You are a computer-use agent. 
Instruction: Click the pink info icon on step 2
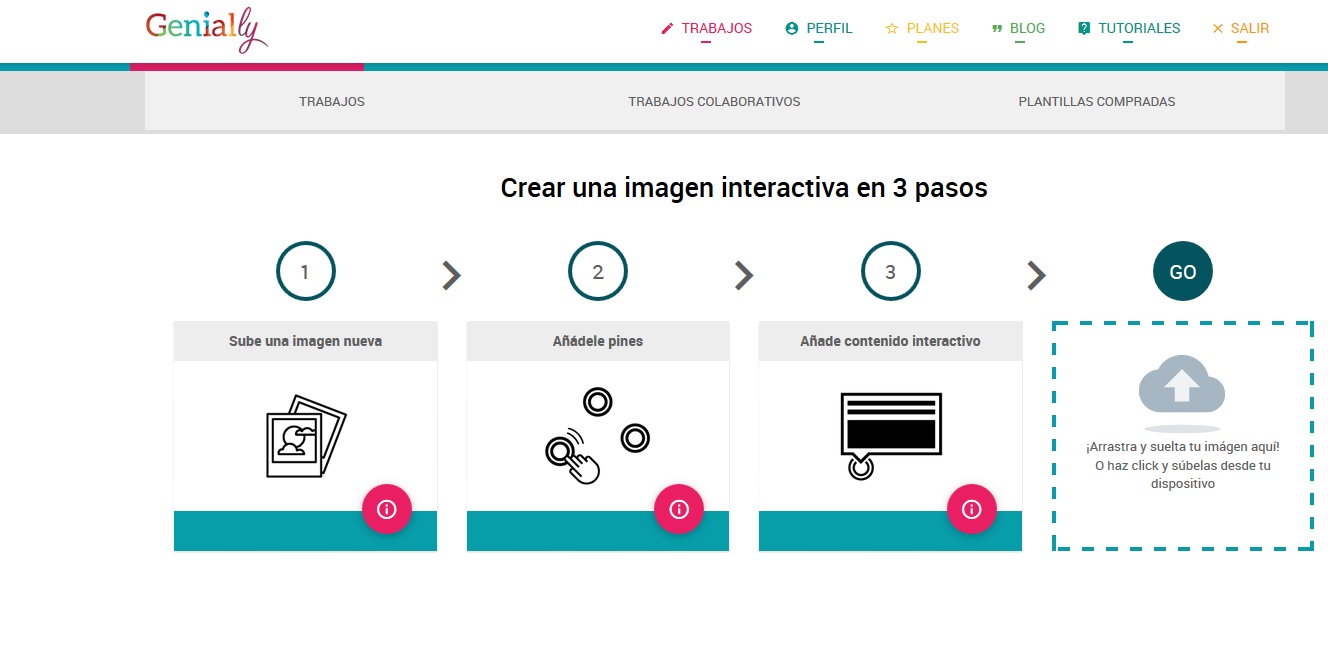pos(680,509)
